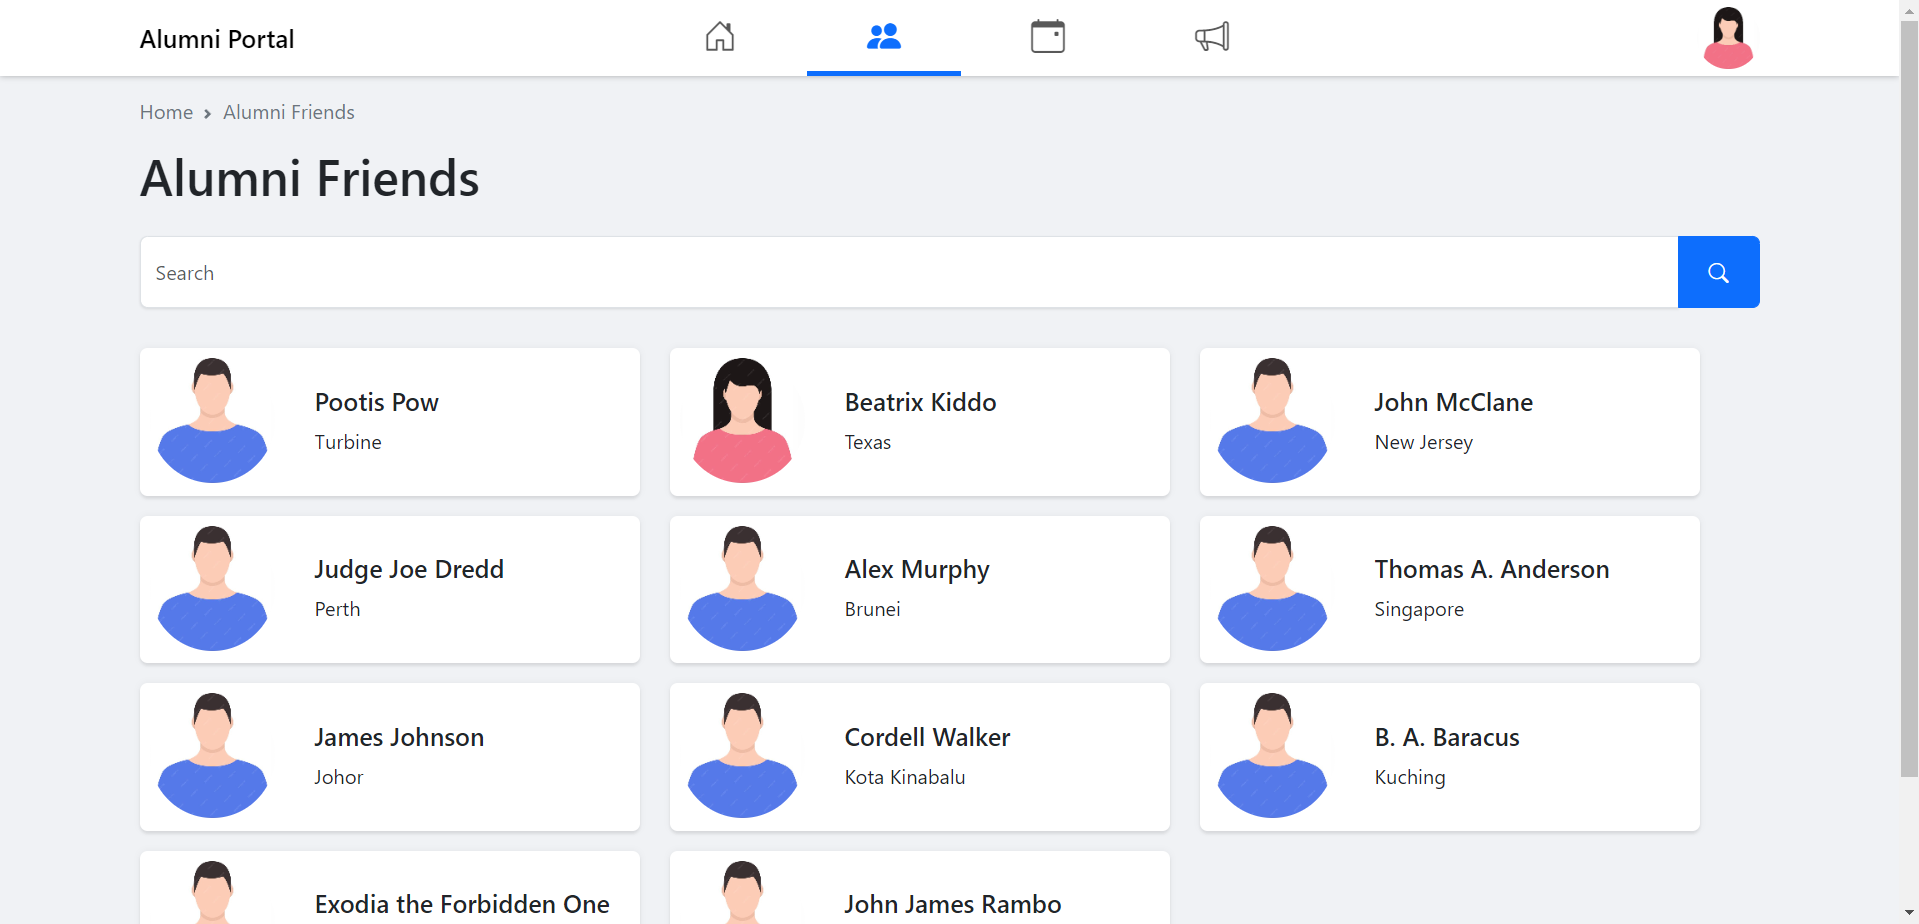1919x924 pixels.
Task: Click the page vertical scrollbar thumb
Action: [x=1909, y=398]
